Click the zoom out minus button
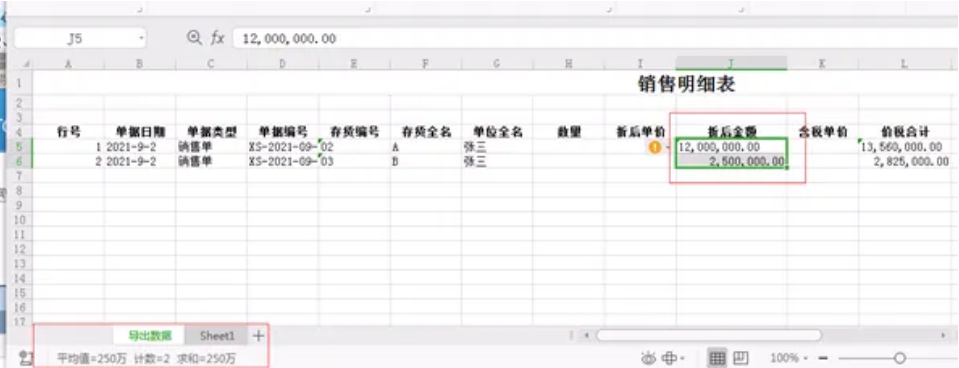Screen dimensions: 959x368 click(x=823, y=358)
